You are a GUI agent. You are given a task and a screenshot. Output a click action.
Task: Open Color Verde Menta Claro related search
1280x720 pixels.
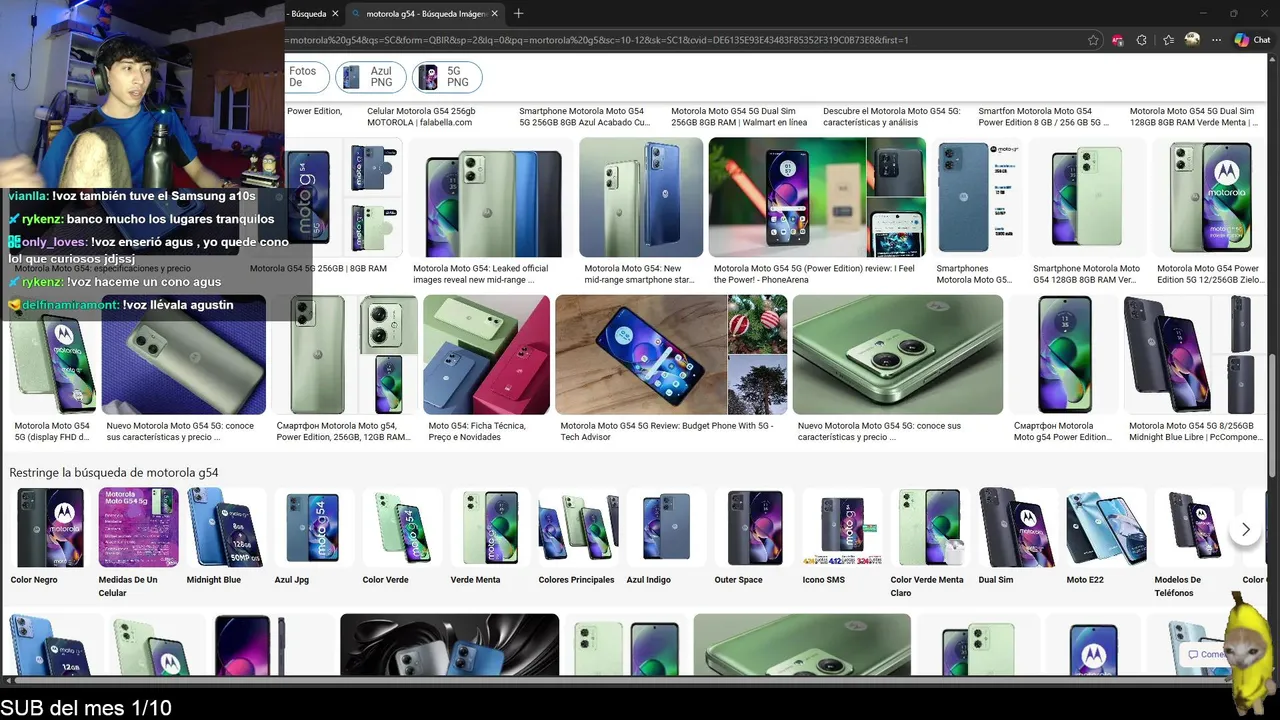[930, 542]
